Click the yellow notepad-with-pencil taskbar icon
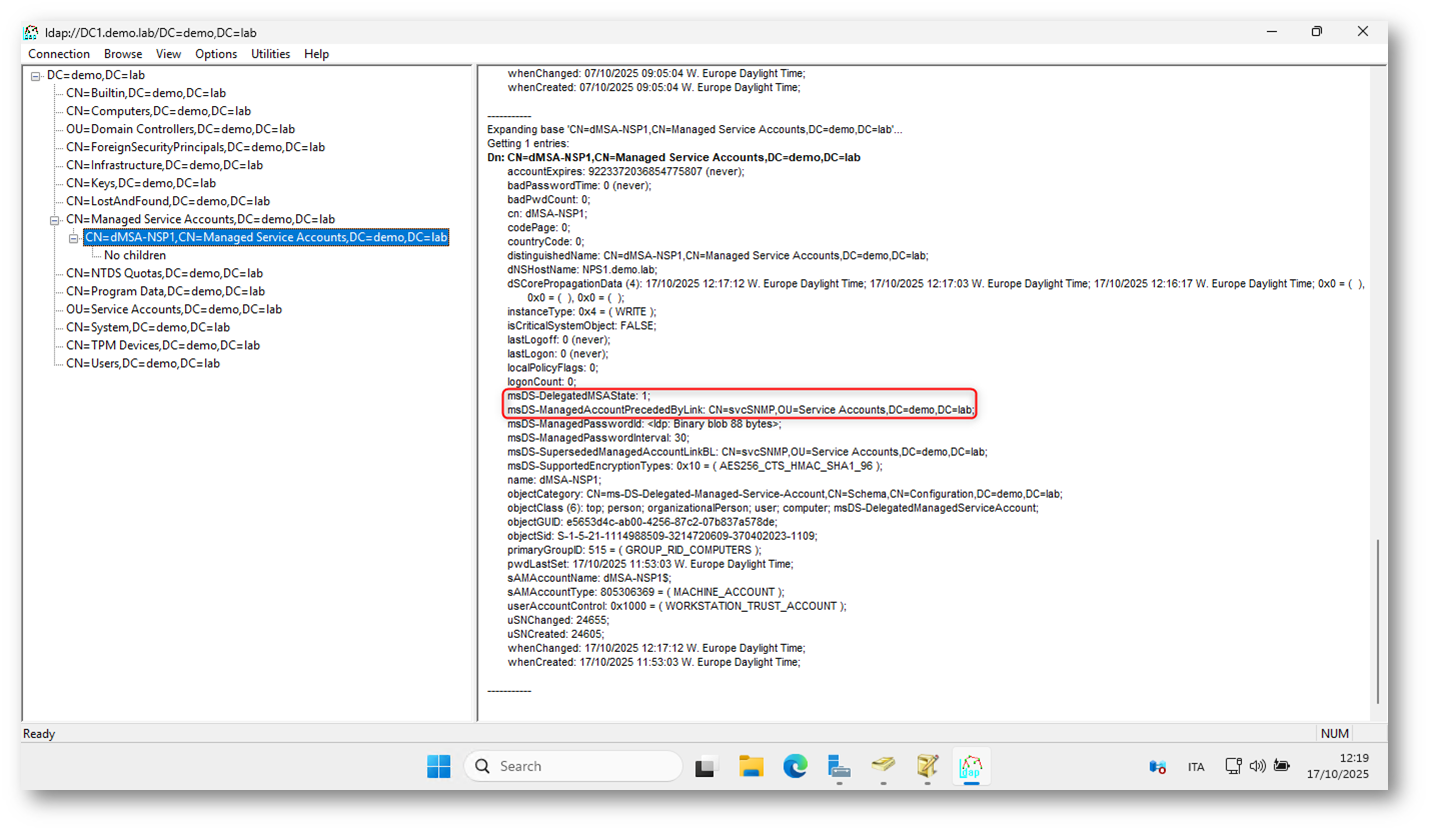 927,767
